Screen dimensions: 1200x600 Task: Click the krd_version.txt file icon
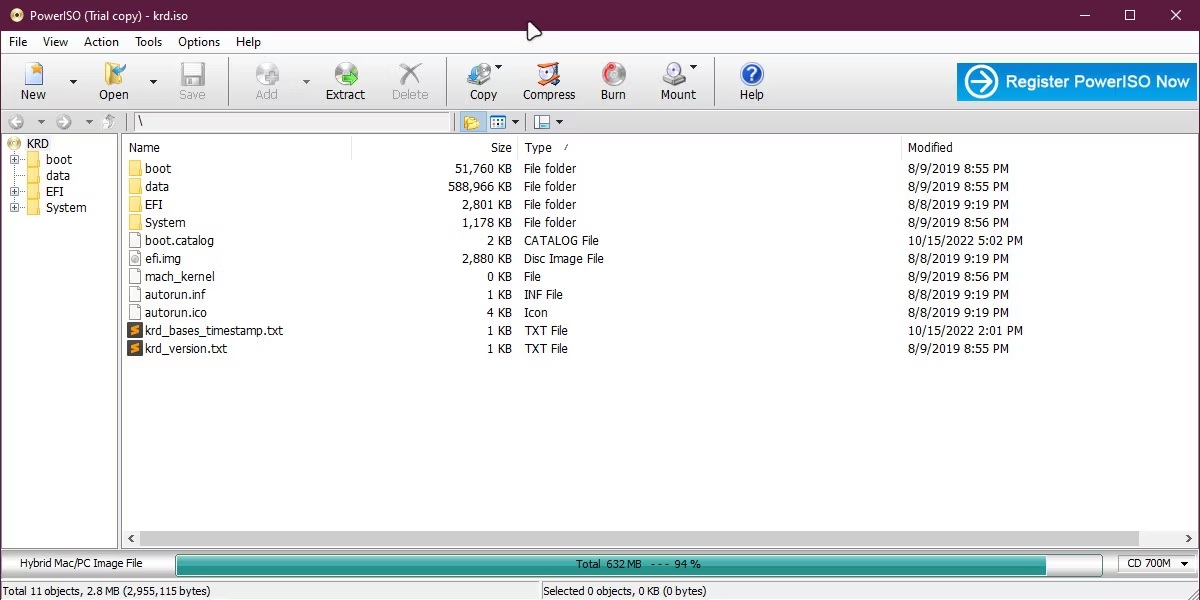(x=136, y=348)
